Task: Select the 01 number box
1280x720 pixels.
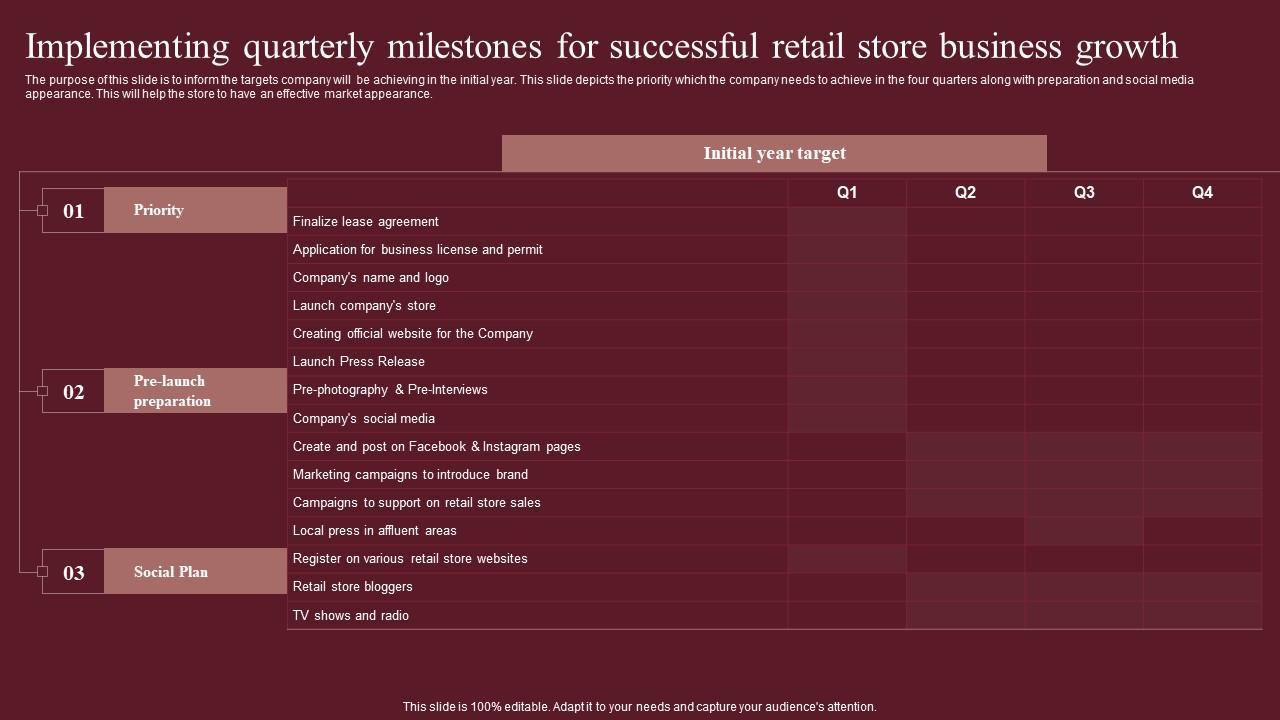Action: pos(74,211)
